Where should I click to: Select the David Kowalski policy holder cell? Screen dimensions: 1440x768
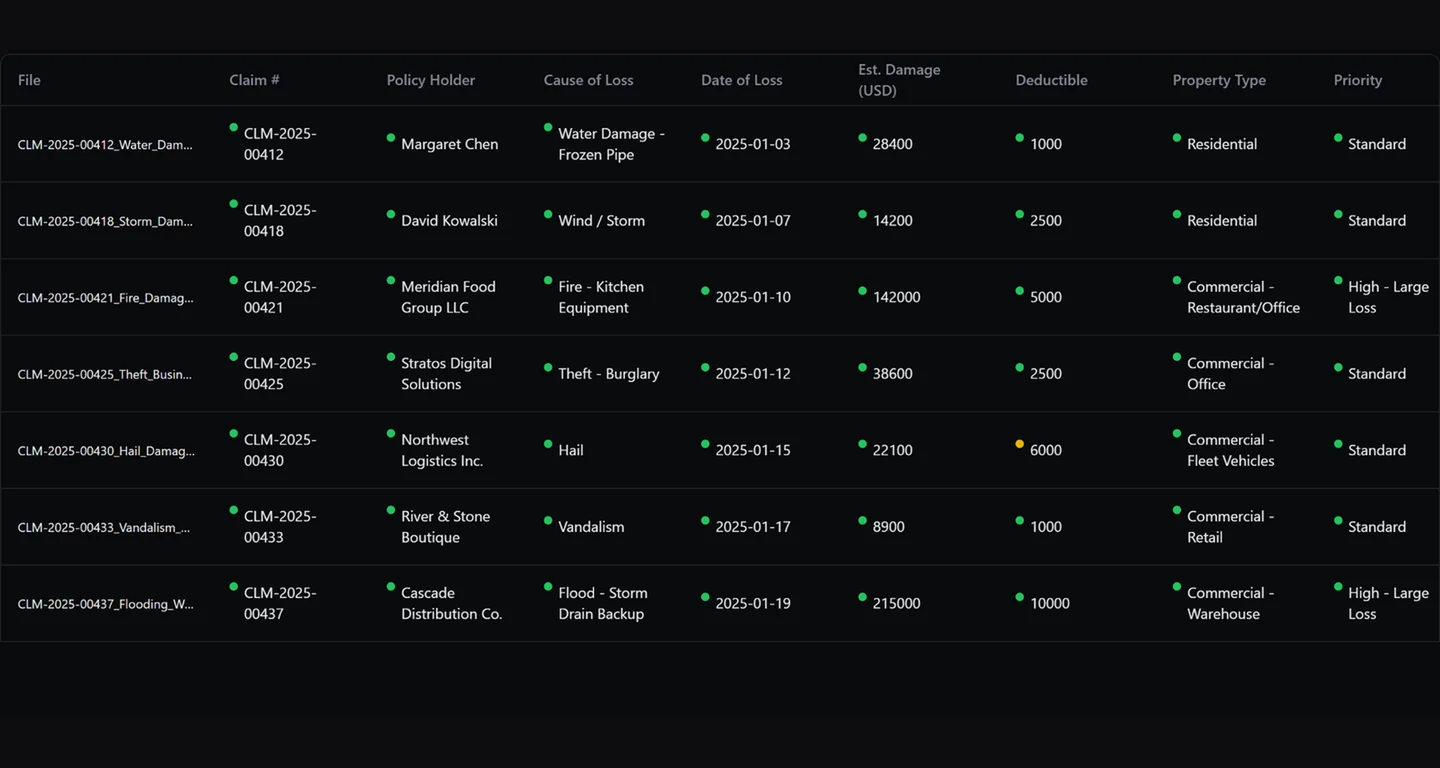450,220
